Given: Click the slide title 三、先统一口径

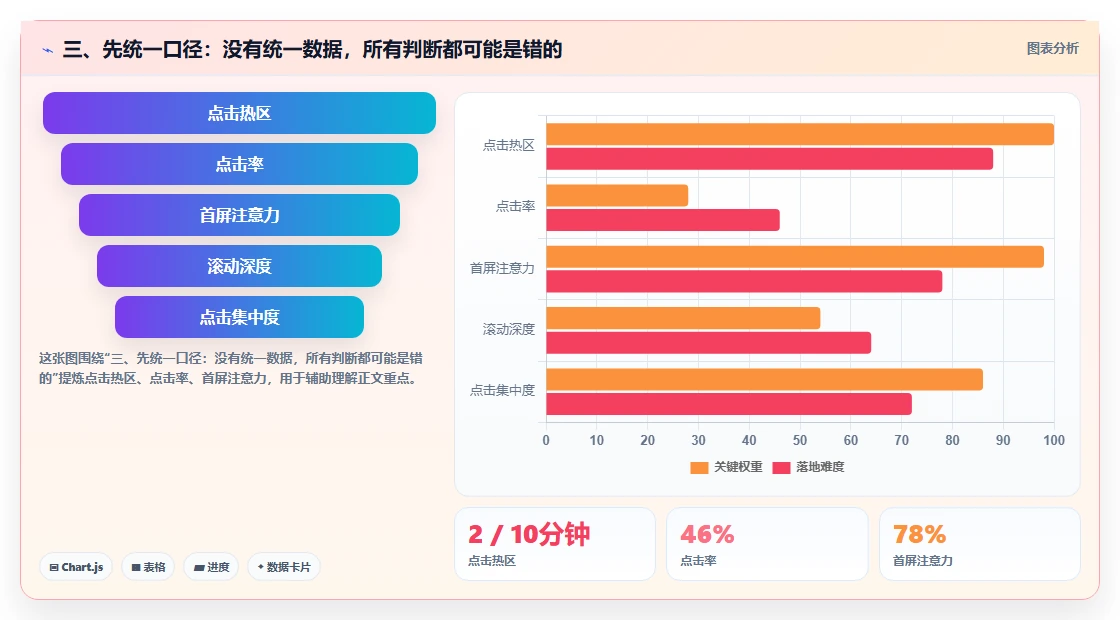Looking at the screenshot, I should [x=312, y=49].
